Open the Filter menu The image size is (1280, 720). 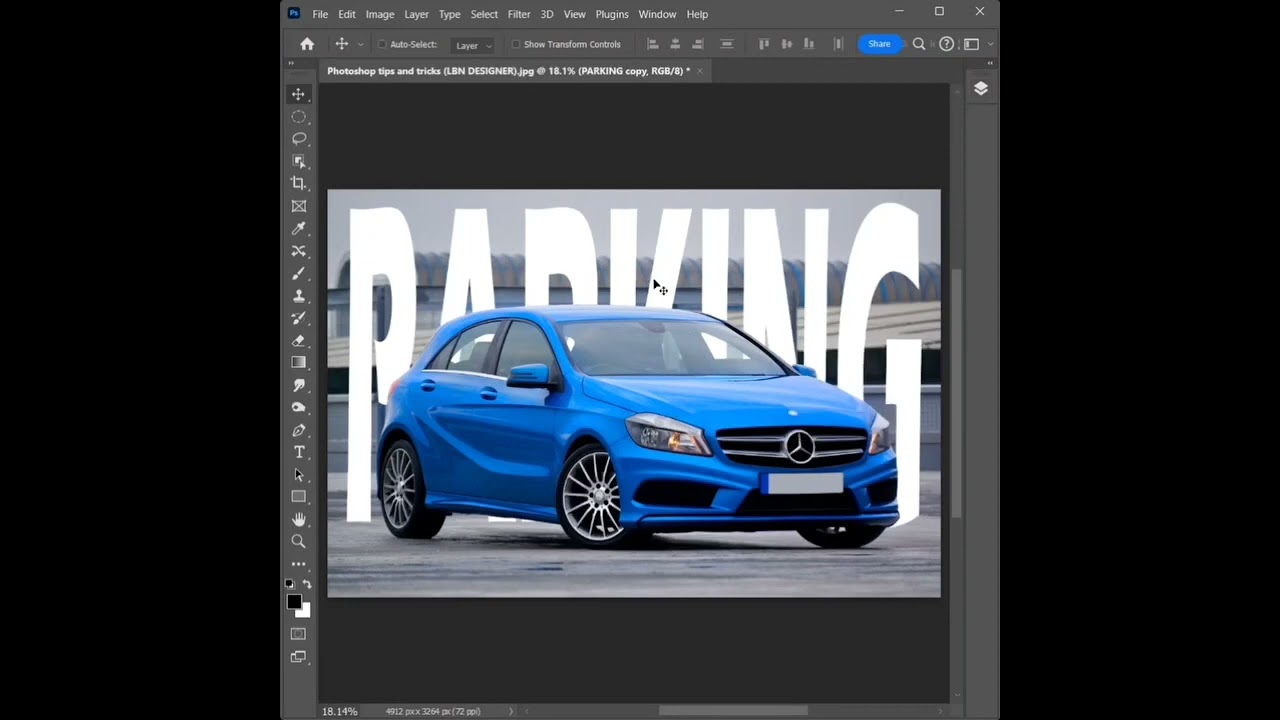pos(519,14)
